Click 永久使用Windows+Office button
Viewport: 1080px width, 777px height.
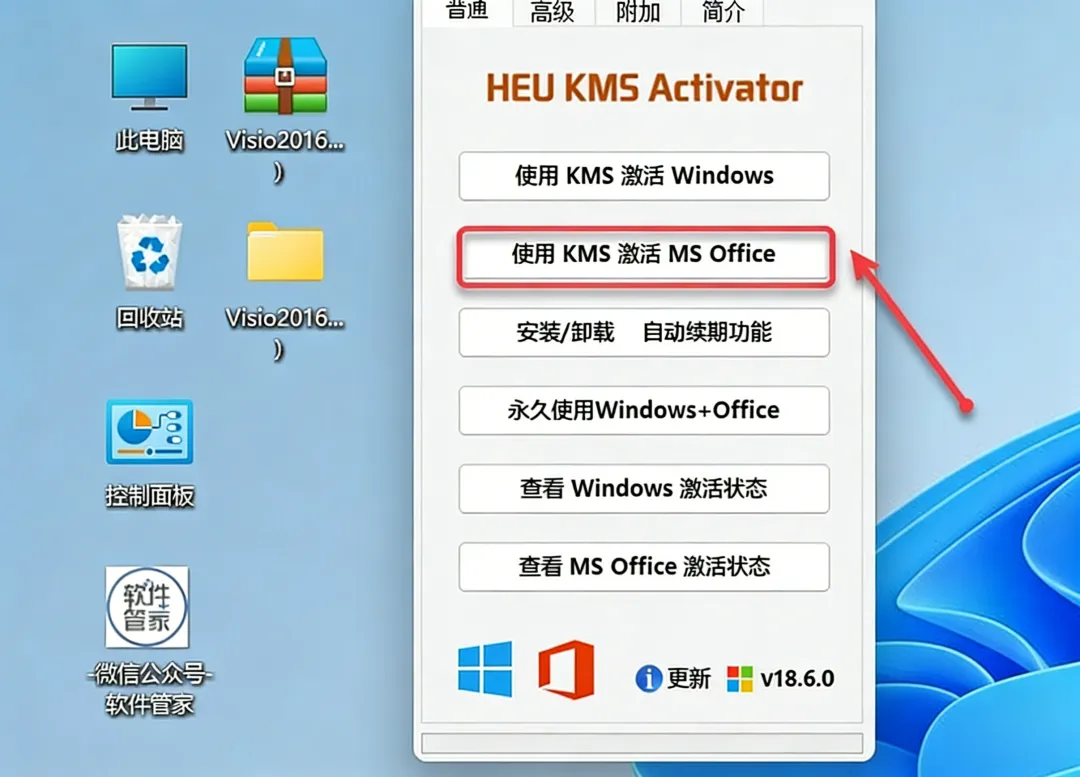pyautogui.click(x=644, y=411)
